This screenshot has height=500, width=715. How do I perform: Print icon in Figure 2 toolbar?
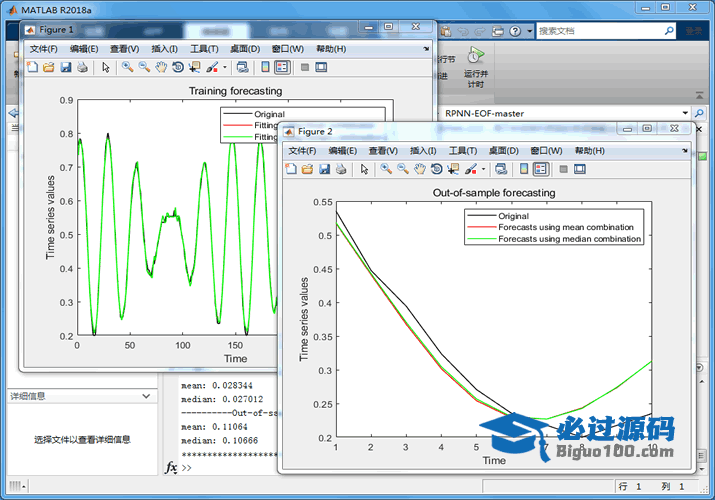[341, 169]
